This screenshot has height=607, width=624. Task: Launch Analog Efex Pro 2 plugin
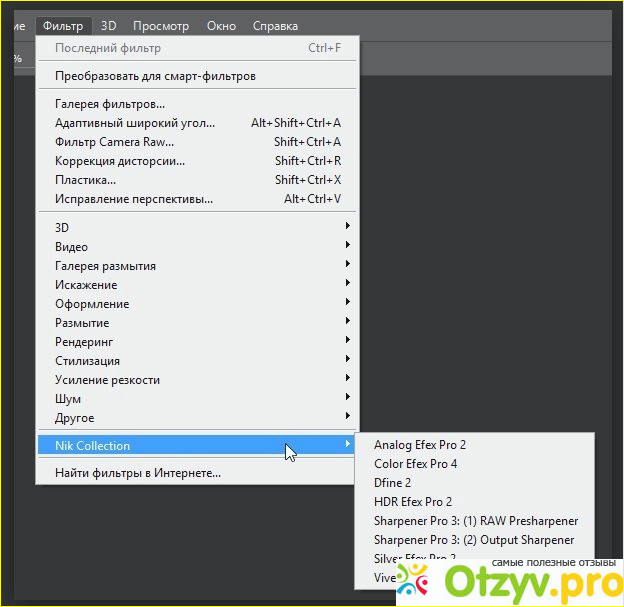[x=420, y=445]
